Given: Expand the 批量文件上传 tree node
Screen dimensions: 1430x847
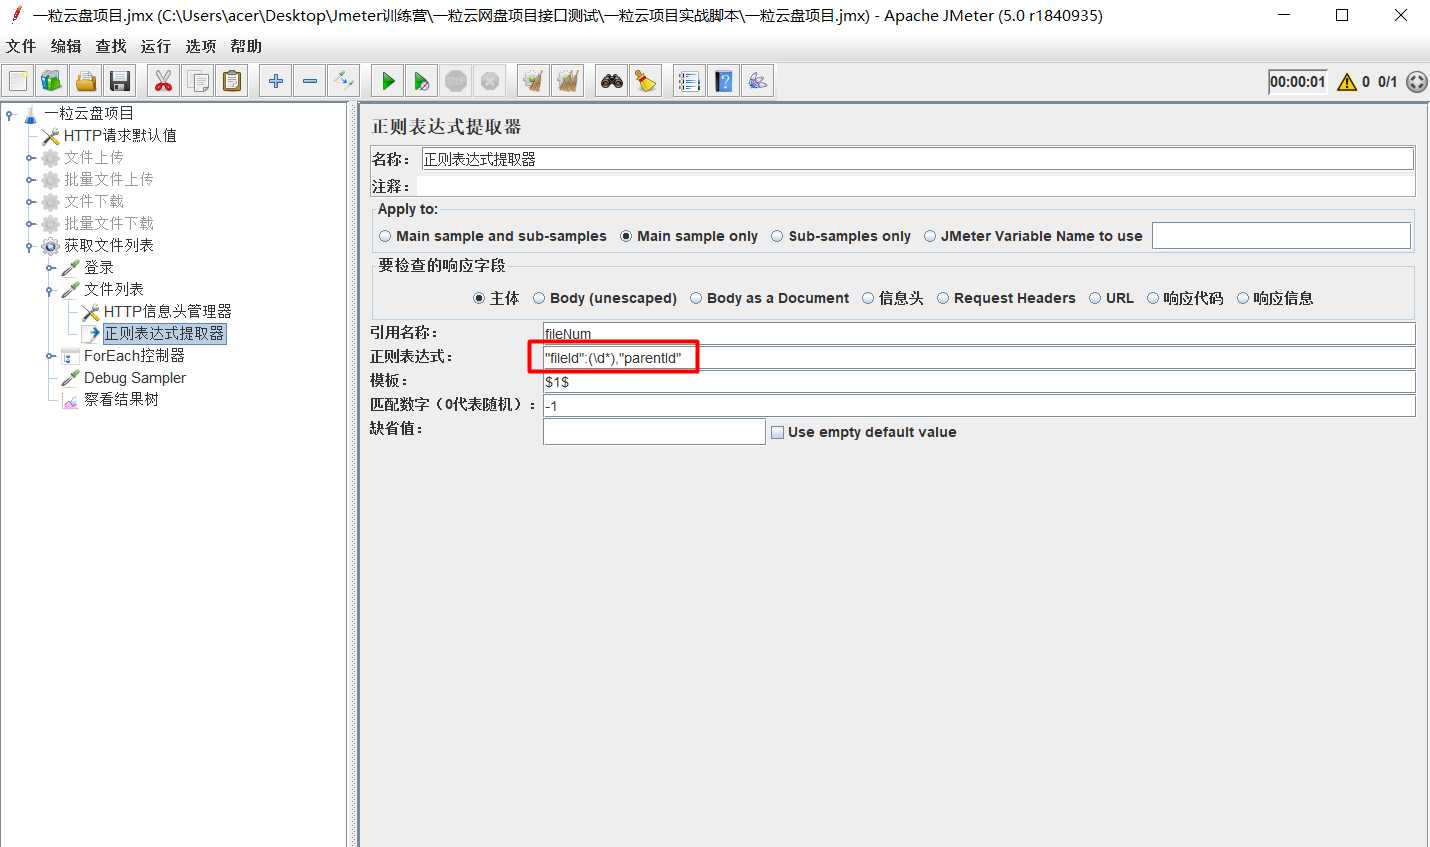Looking at the screenshot, I should pos(30,180).
